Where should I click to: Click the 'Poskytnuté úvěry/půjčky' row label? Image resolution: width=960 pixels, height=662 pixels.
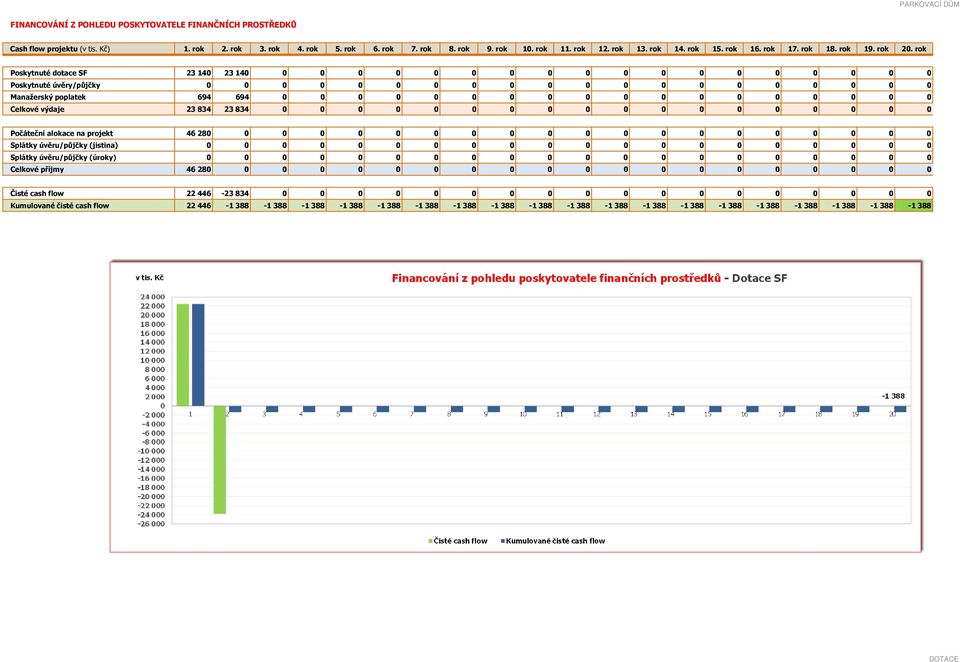pyautogui.click(x=55, y=85)
